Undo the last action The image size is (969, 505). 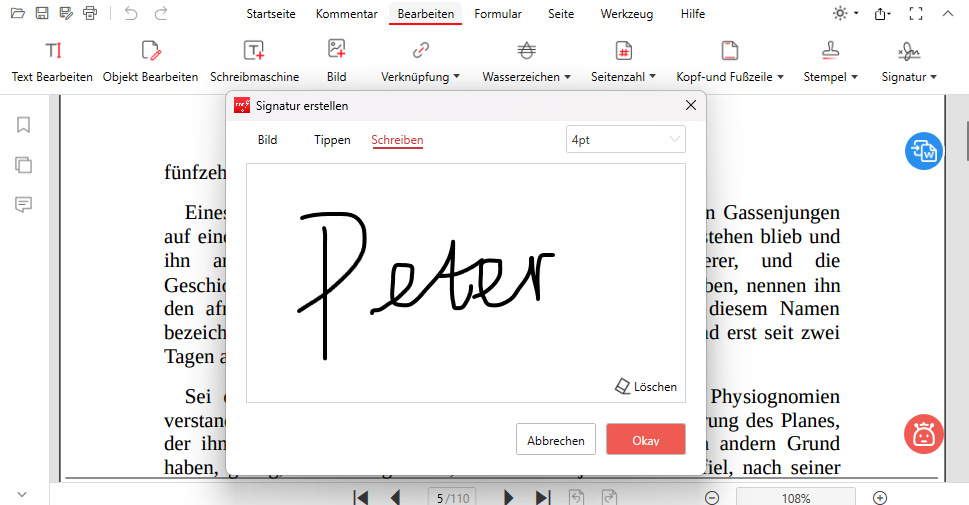[x=131, y=13]
